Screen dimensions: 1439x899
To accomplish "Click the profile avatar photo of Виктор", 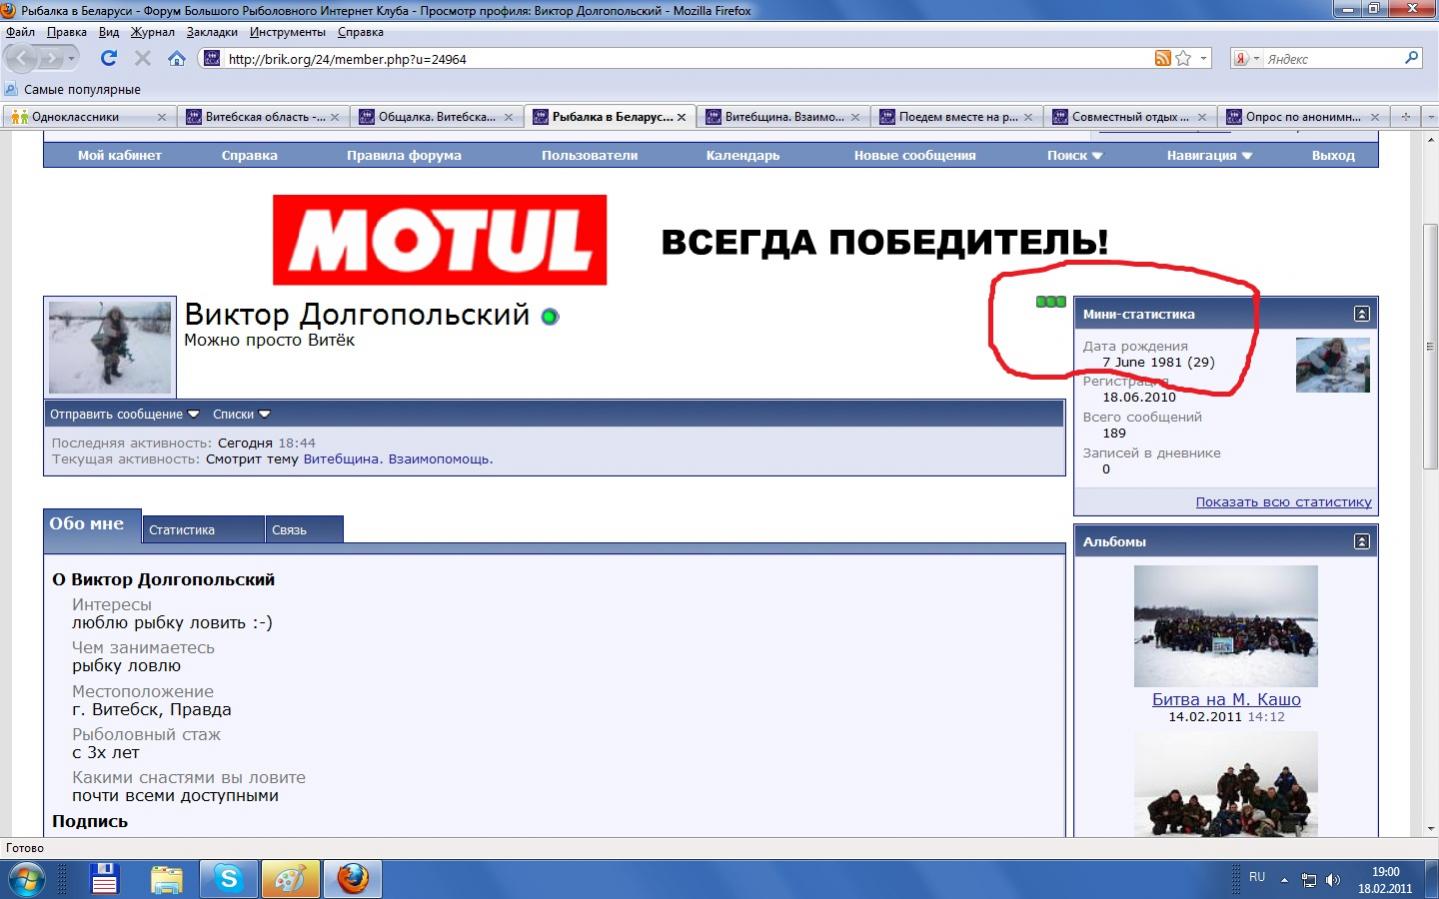I will (110, 347).
